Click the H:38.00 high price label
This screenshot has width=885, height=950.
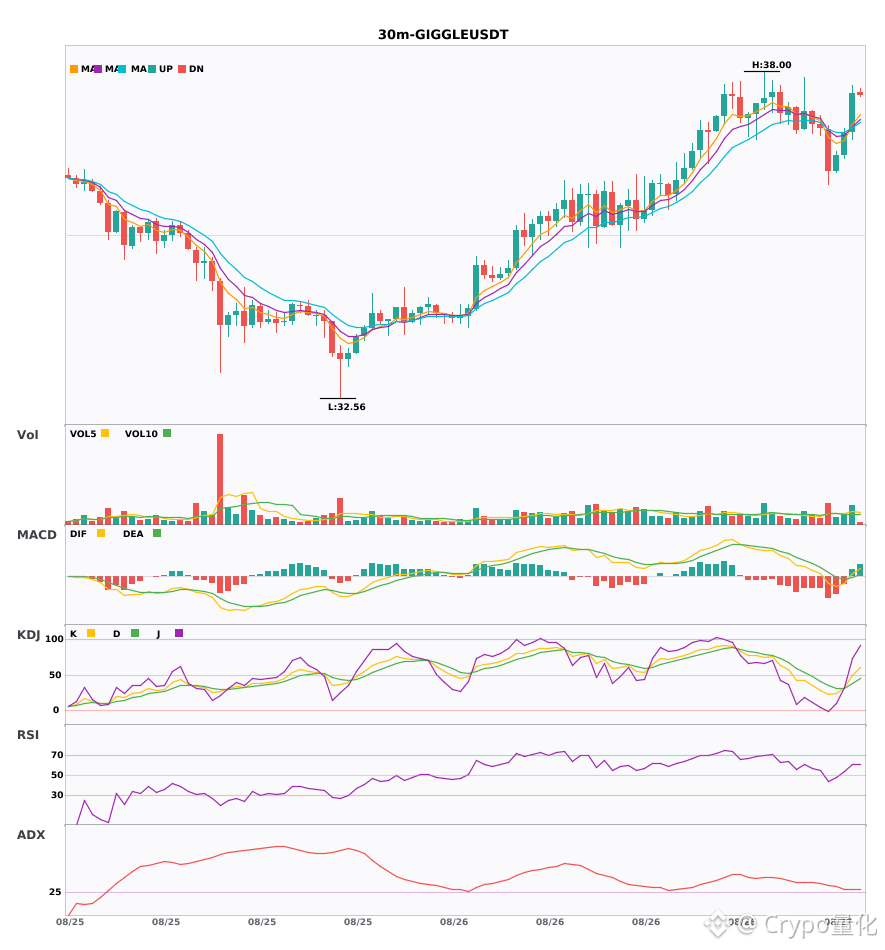(771, 65)
